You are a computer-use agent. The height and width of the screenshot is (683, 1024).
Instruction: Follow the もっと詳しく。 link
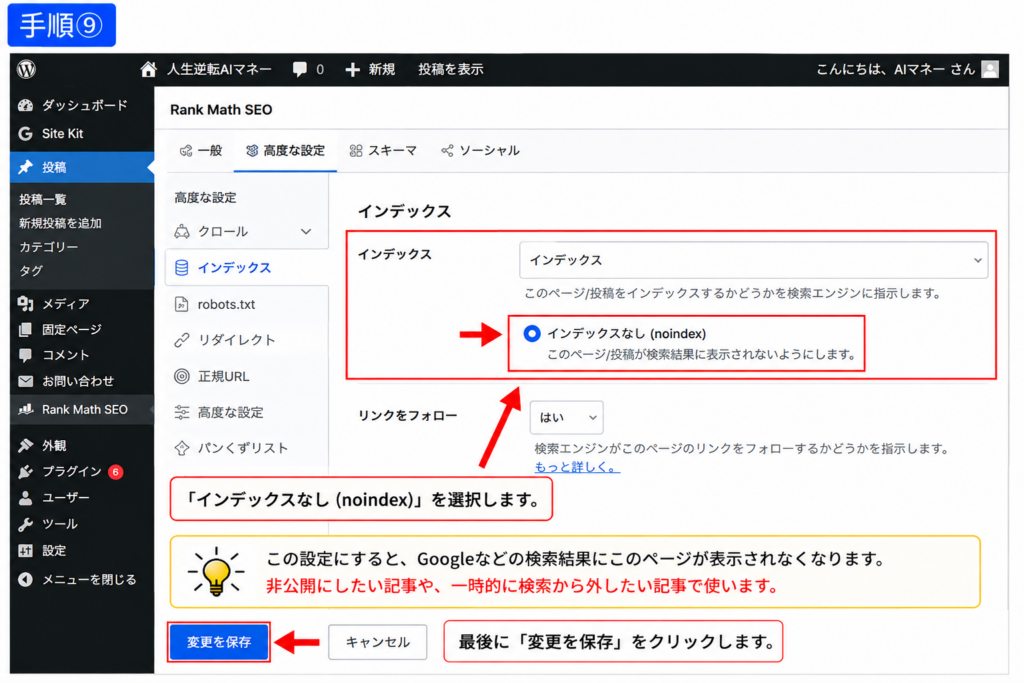pos(577,468)
